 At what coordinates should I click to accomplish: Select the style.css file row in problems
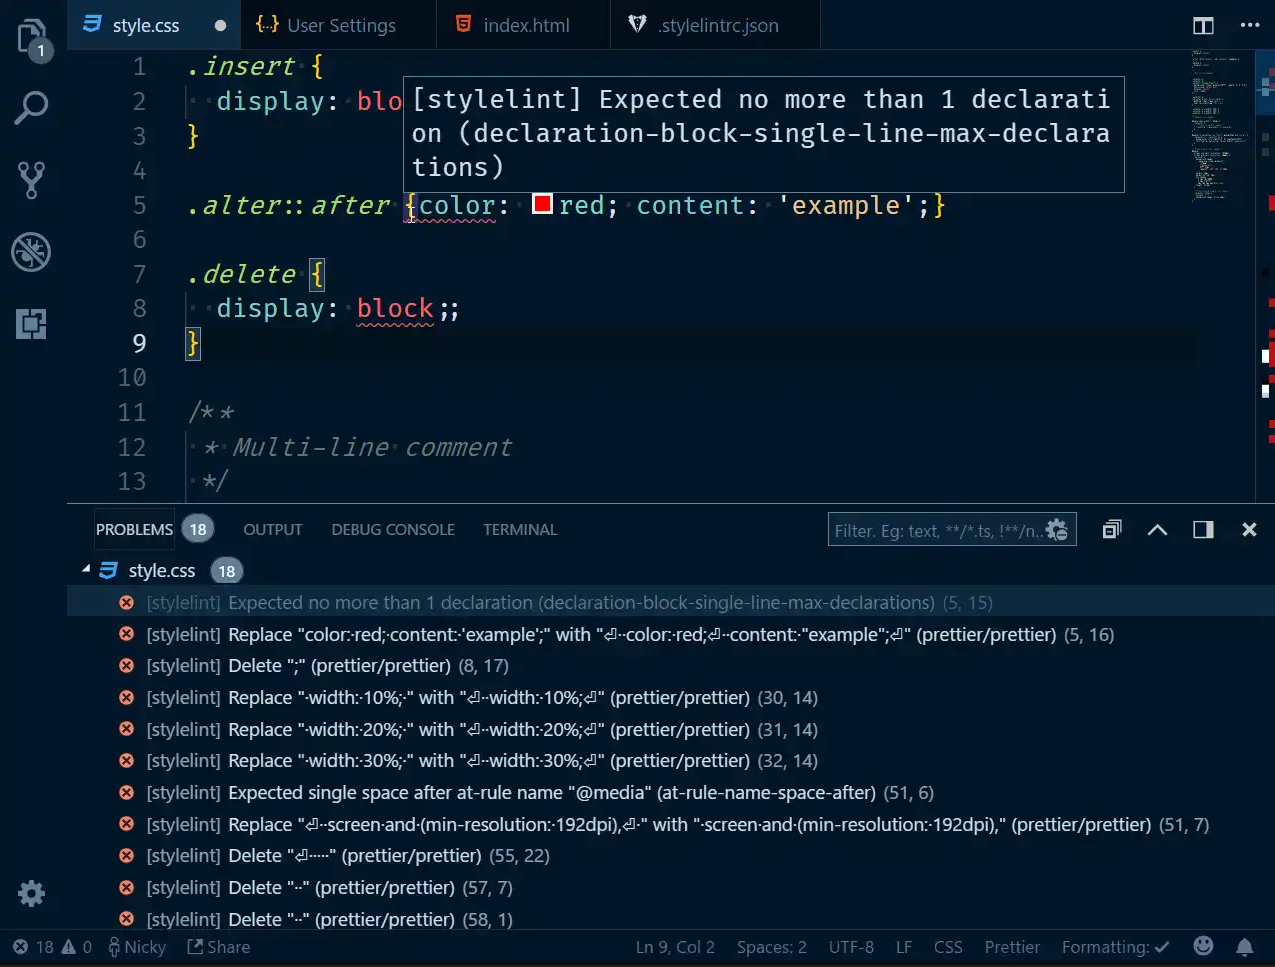tap(670, 571)
